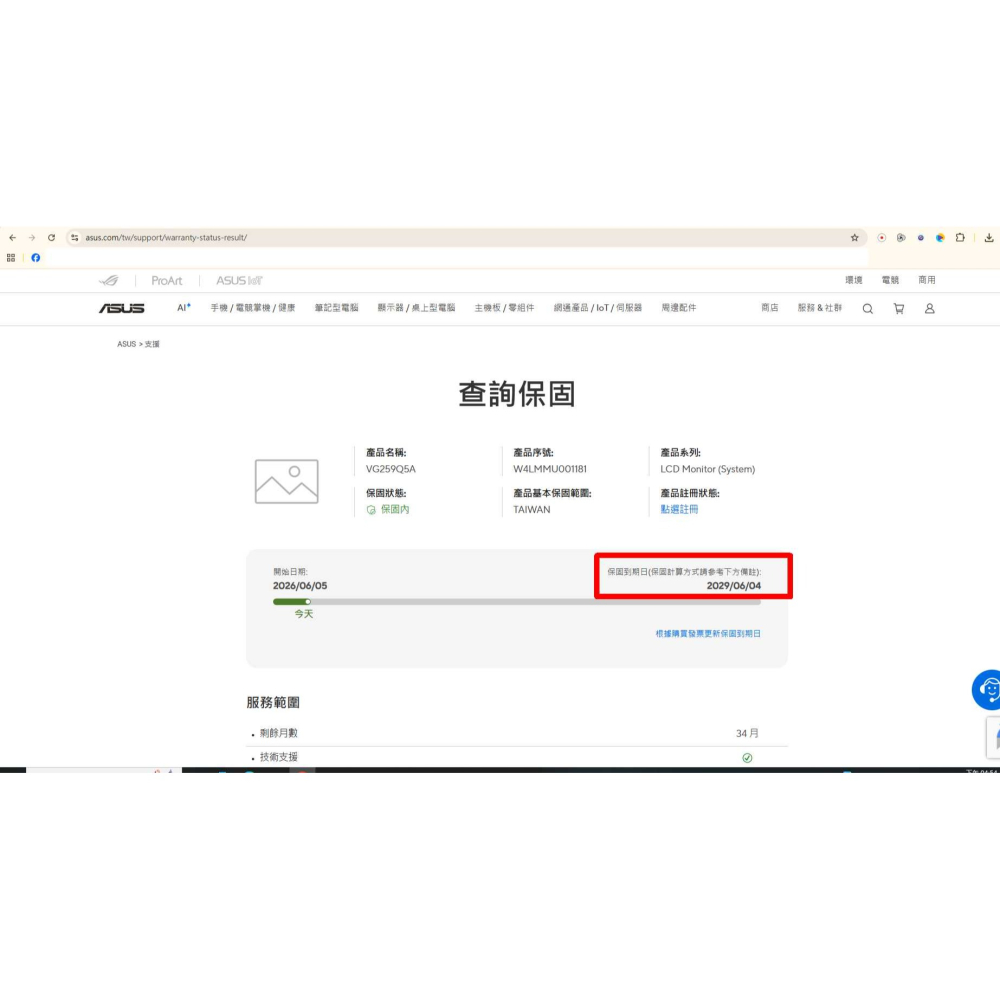This screenshot has width=1000, height=1000.
Task: Open 網通產品 / IoT / 伺服器 menu
Action: point(598,307)
